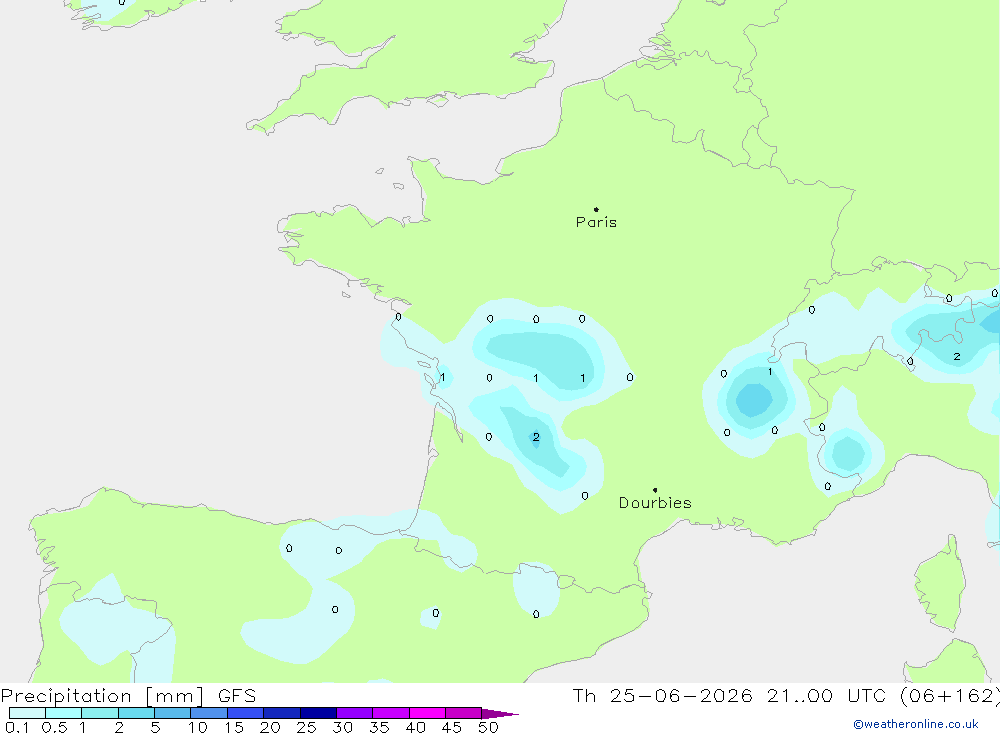
Task: Click the GFS model name label
Action: [237, 696]
